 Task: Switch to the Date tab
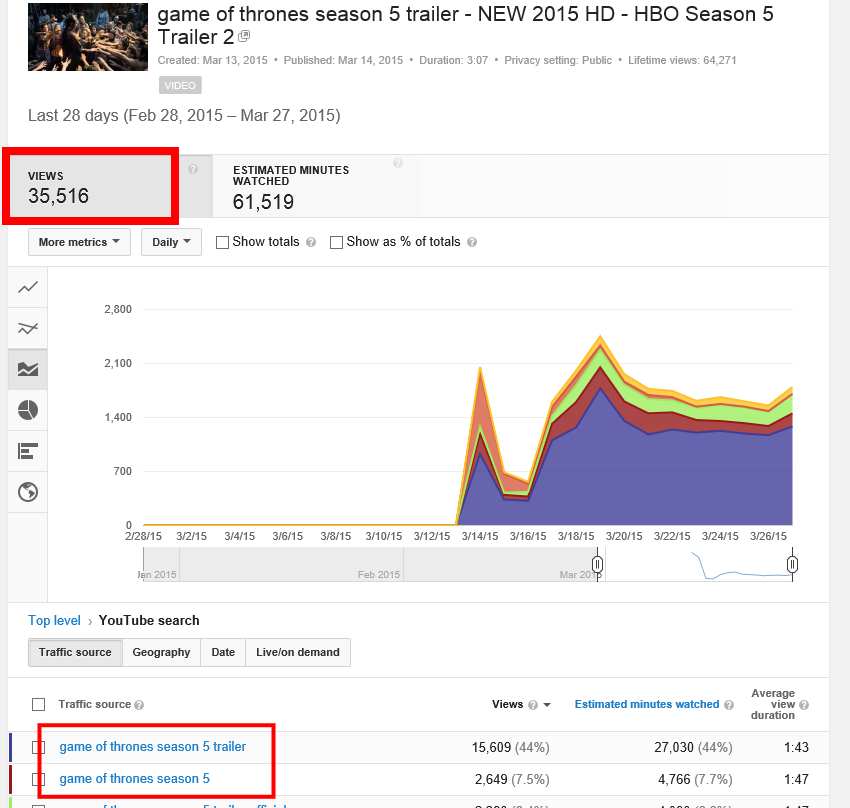(223, 652)
